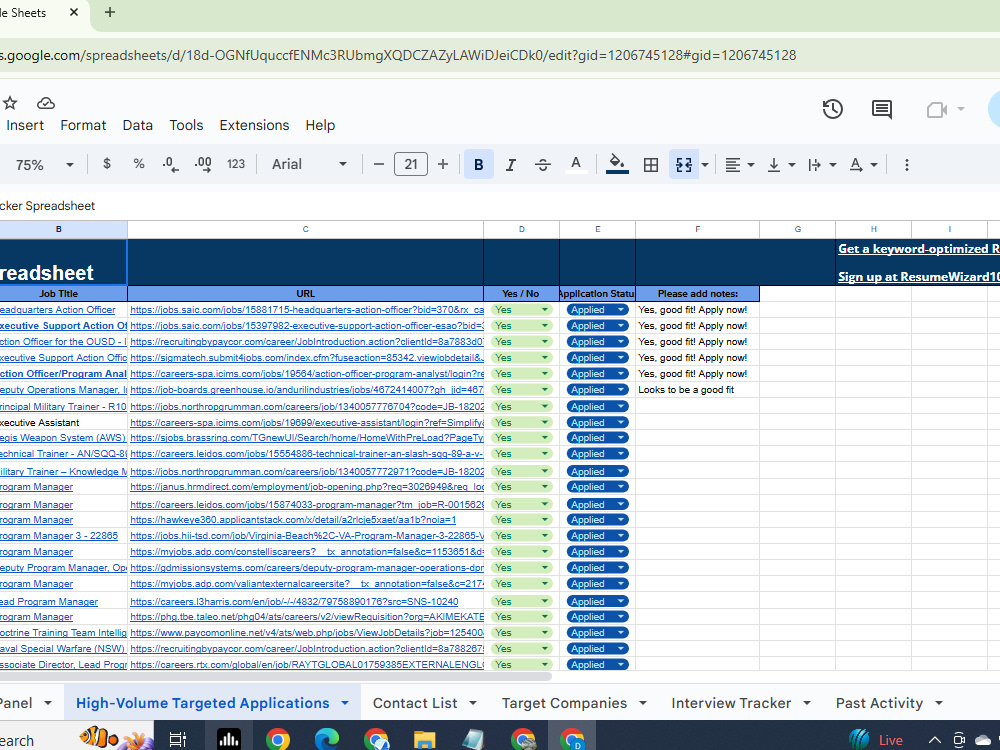Switch to Past Activity sheet tab
Image resolution: width=1000 pixels, height=750 pixels.
point(879,703)
